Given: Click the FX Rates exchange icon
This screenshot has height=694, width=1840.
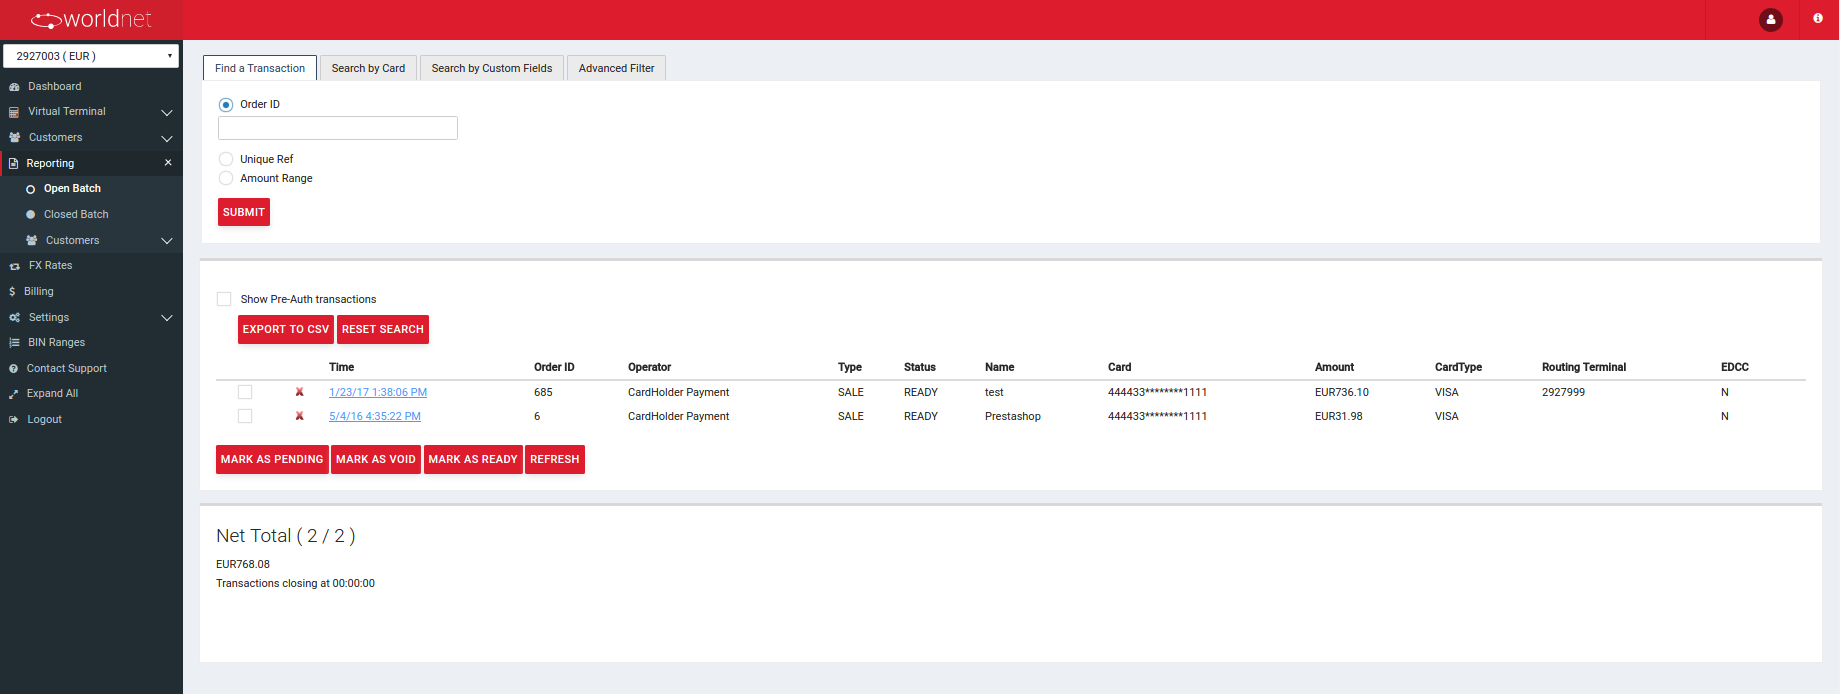Looking at the screenshot, I should coord(14,266).
